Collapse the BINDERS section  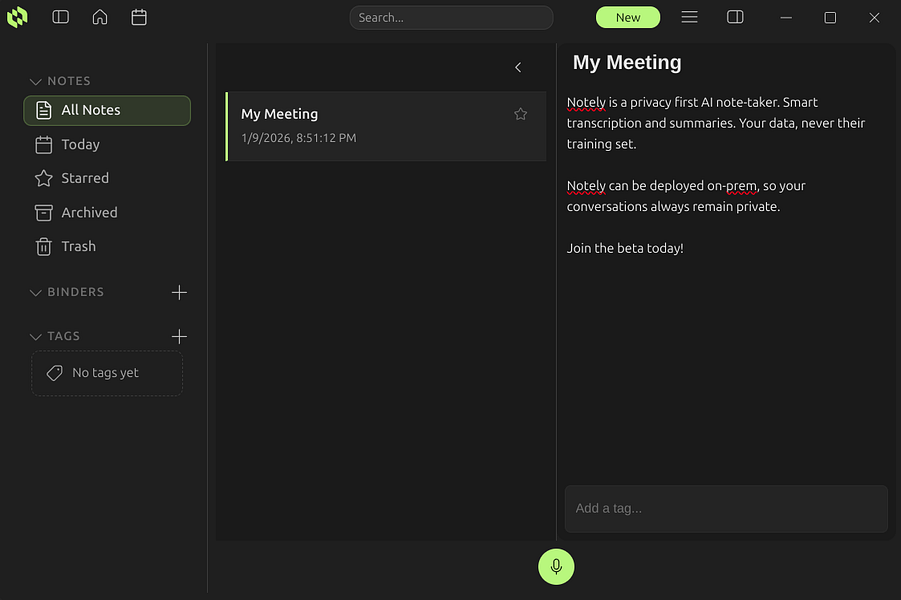36,293
